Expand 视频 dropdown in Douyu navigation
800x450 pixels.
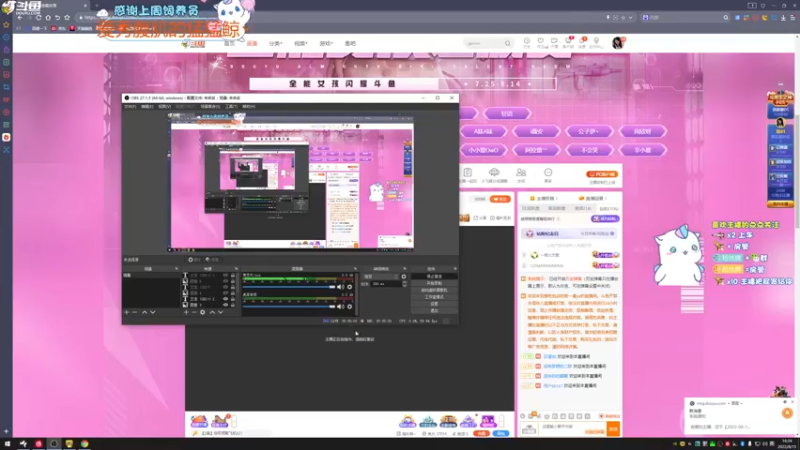click(x=301, y=43)
